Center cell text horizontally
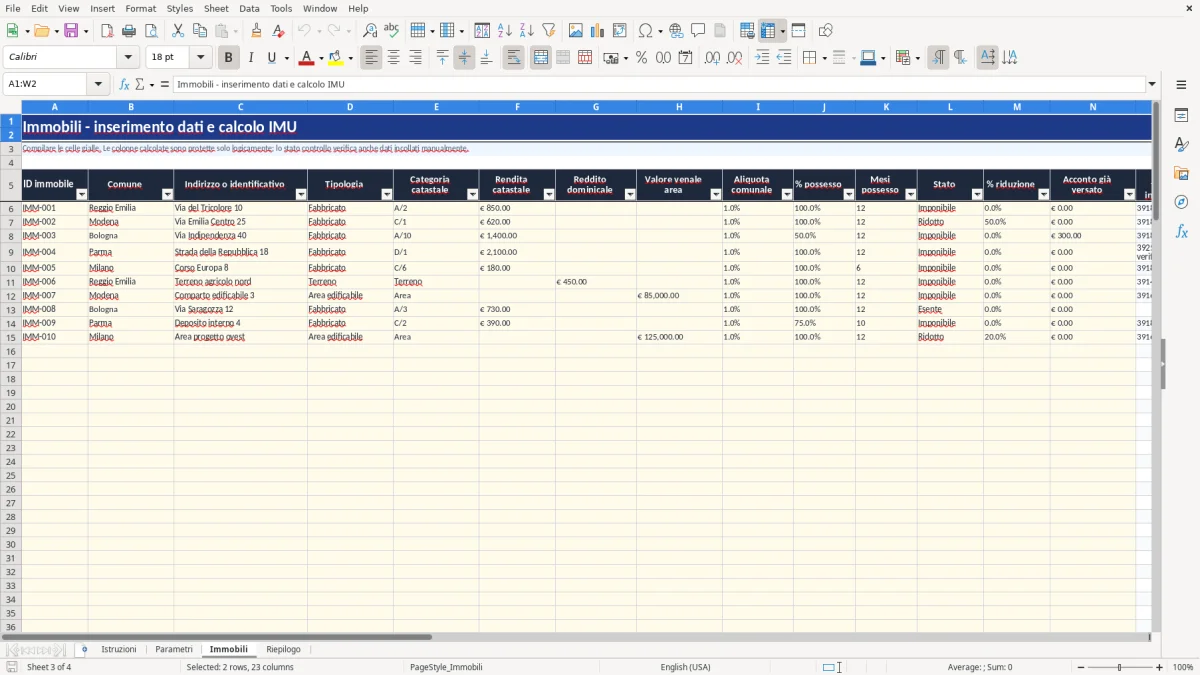This screenshot has width=1200, height=675. [x=394, y=58]
